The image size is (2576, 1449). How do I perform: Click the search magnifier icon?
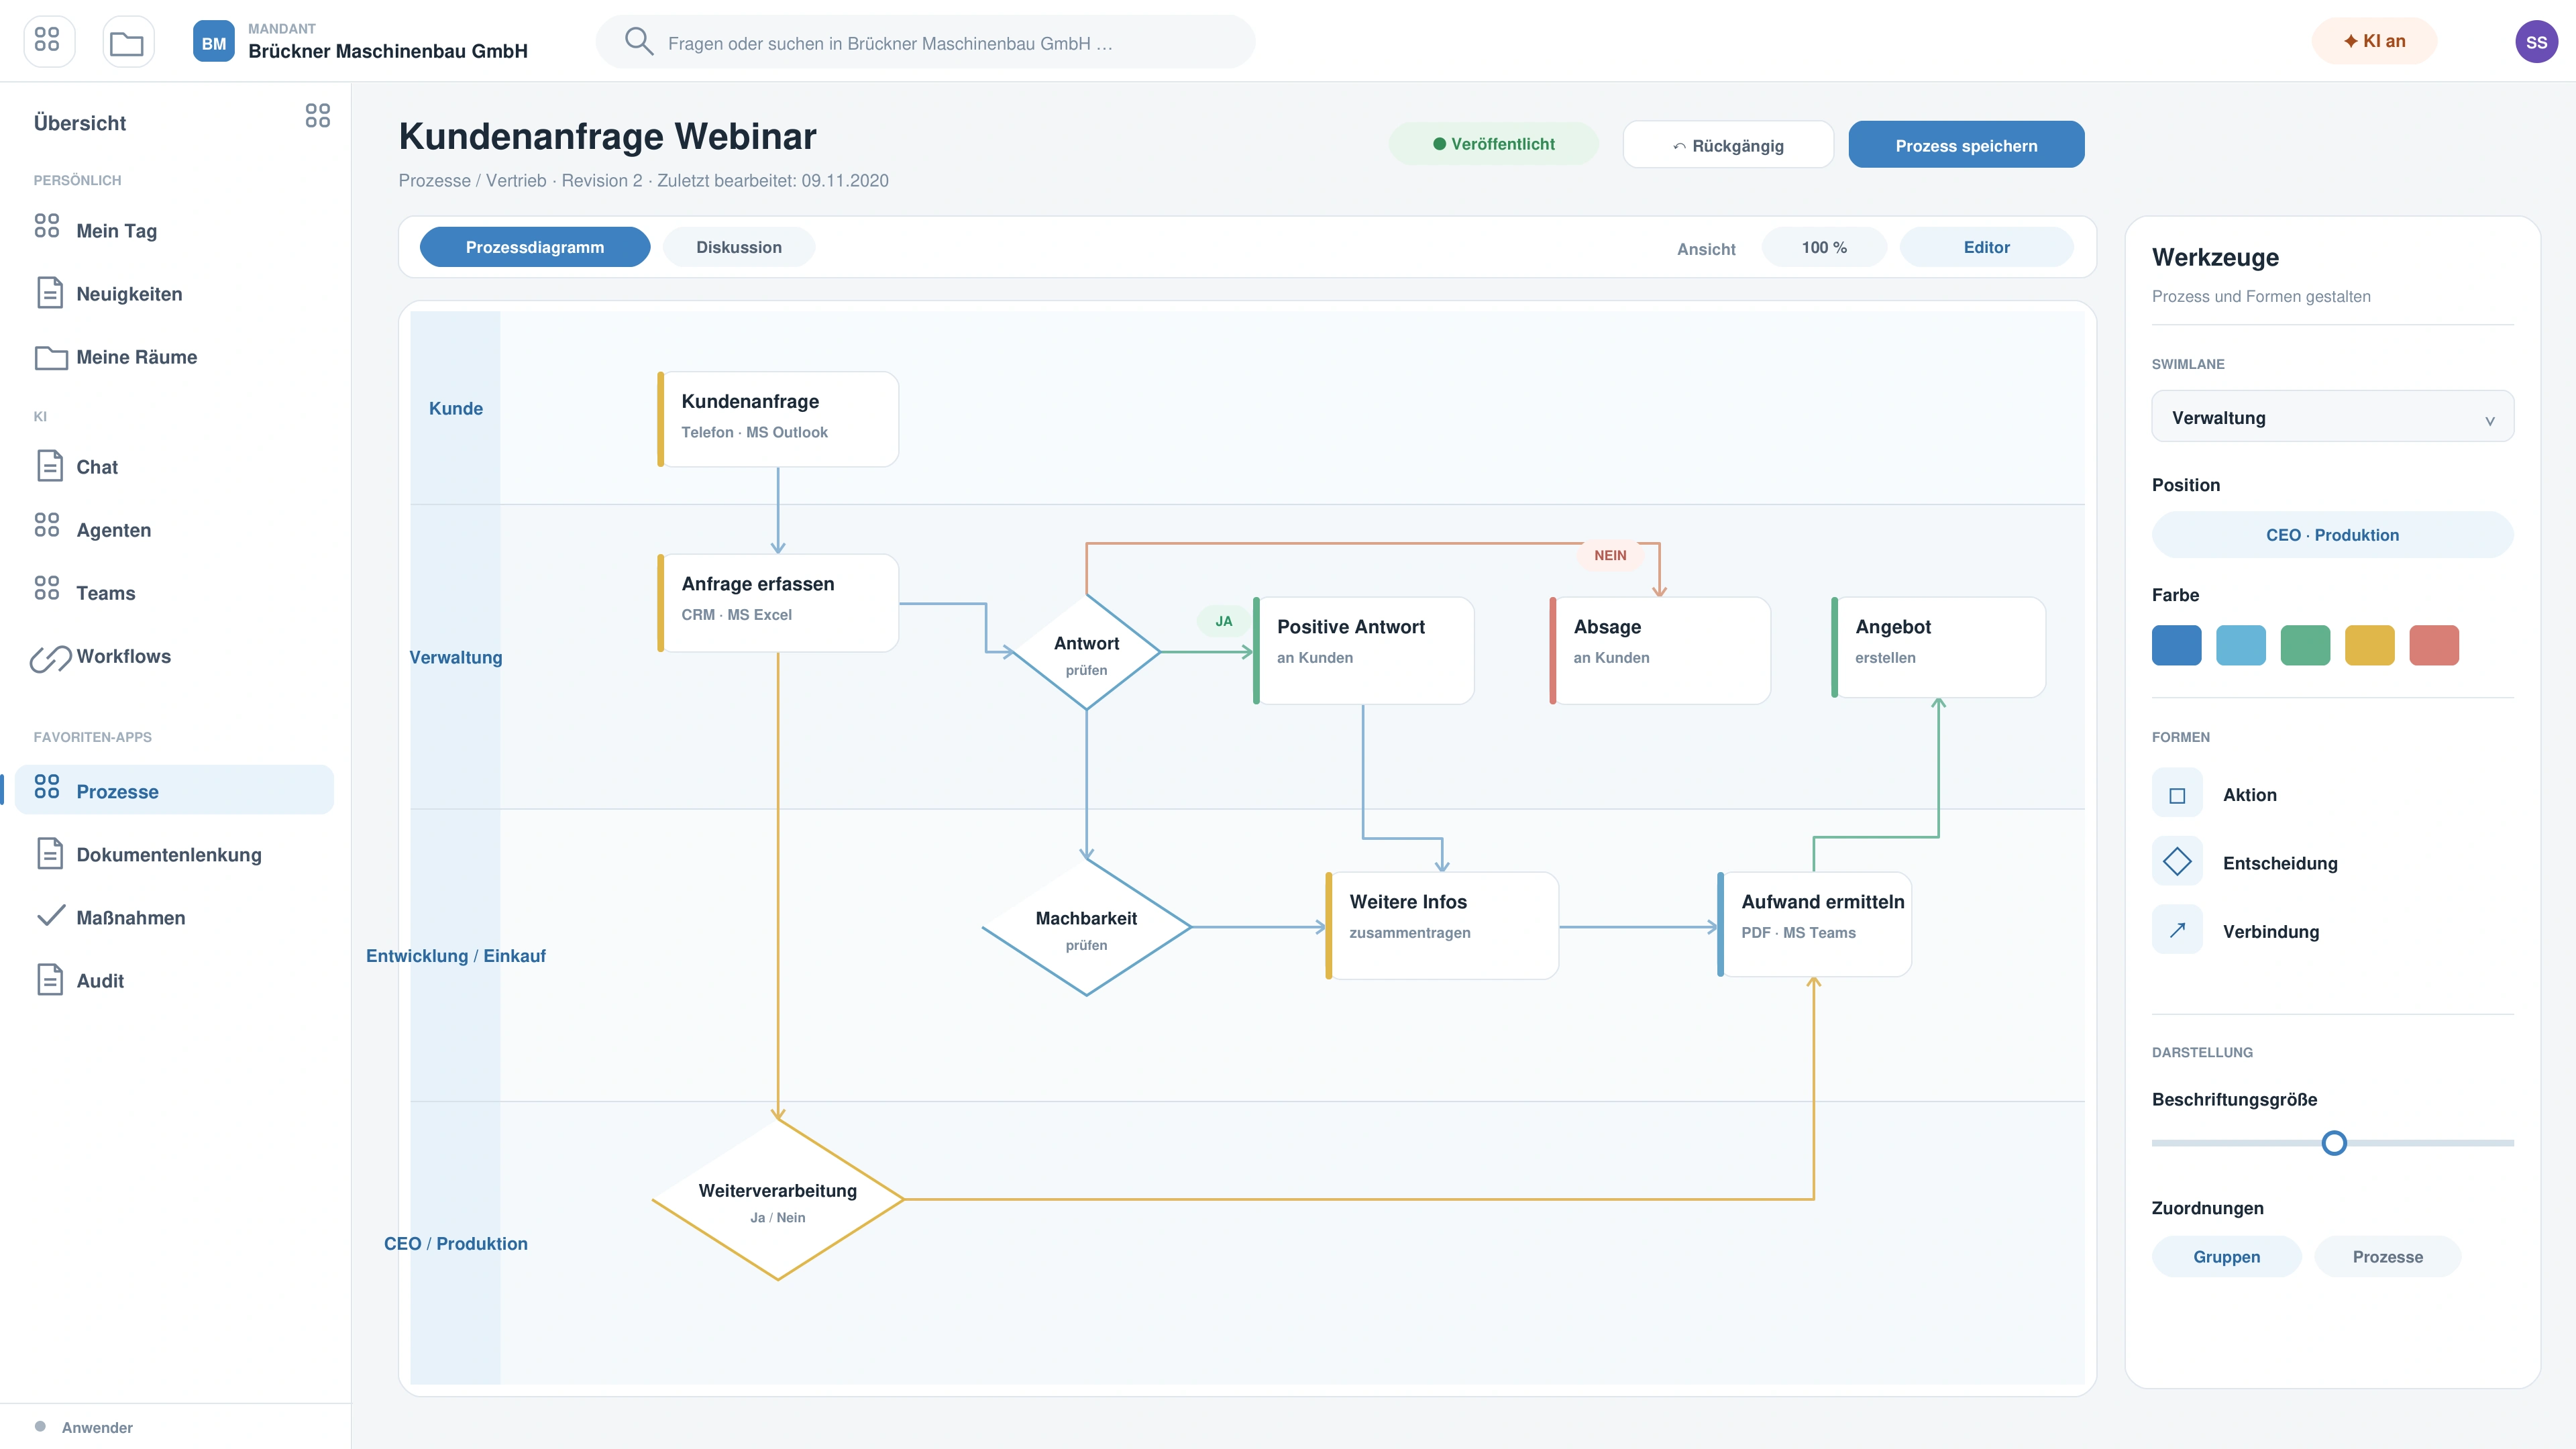tap(638, 42)
